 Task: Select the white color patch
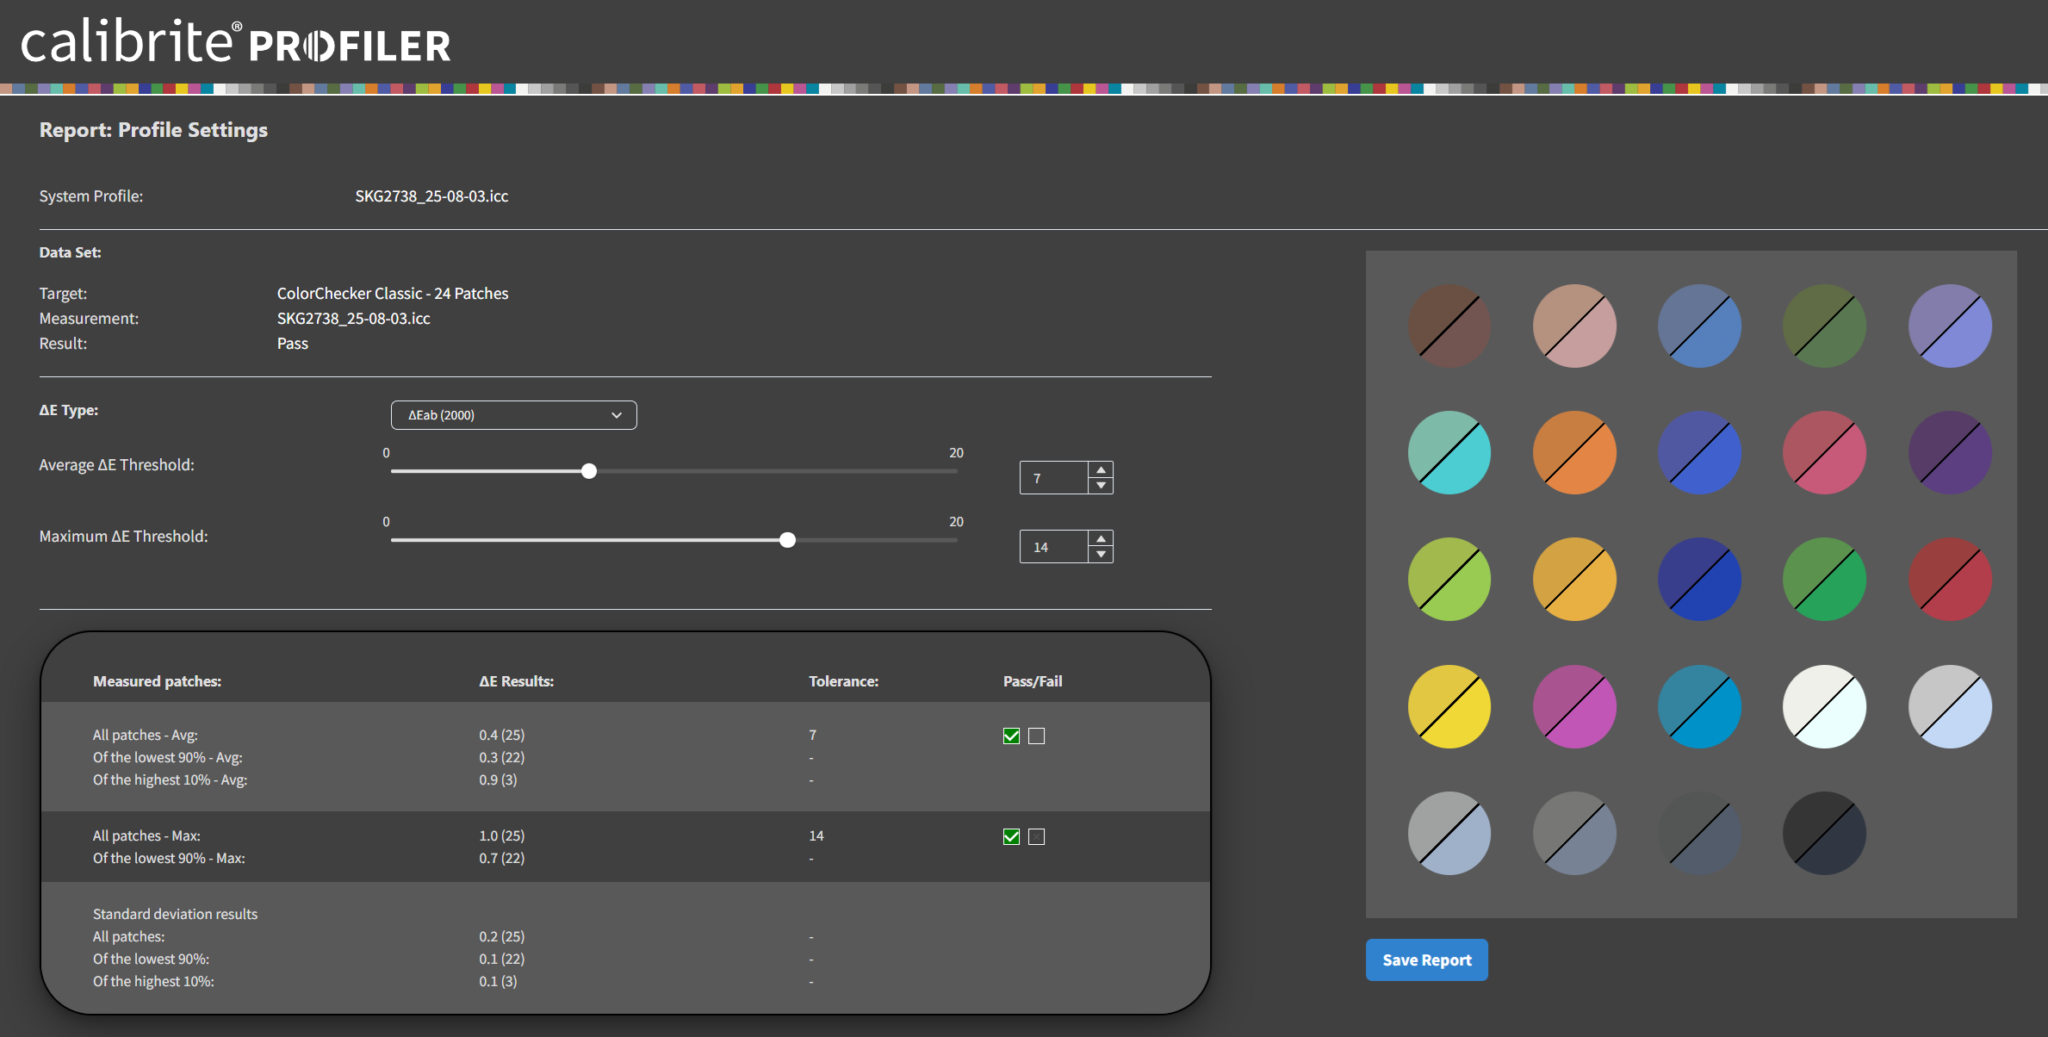coord(1824,706)
